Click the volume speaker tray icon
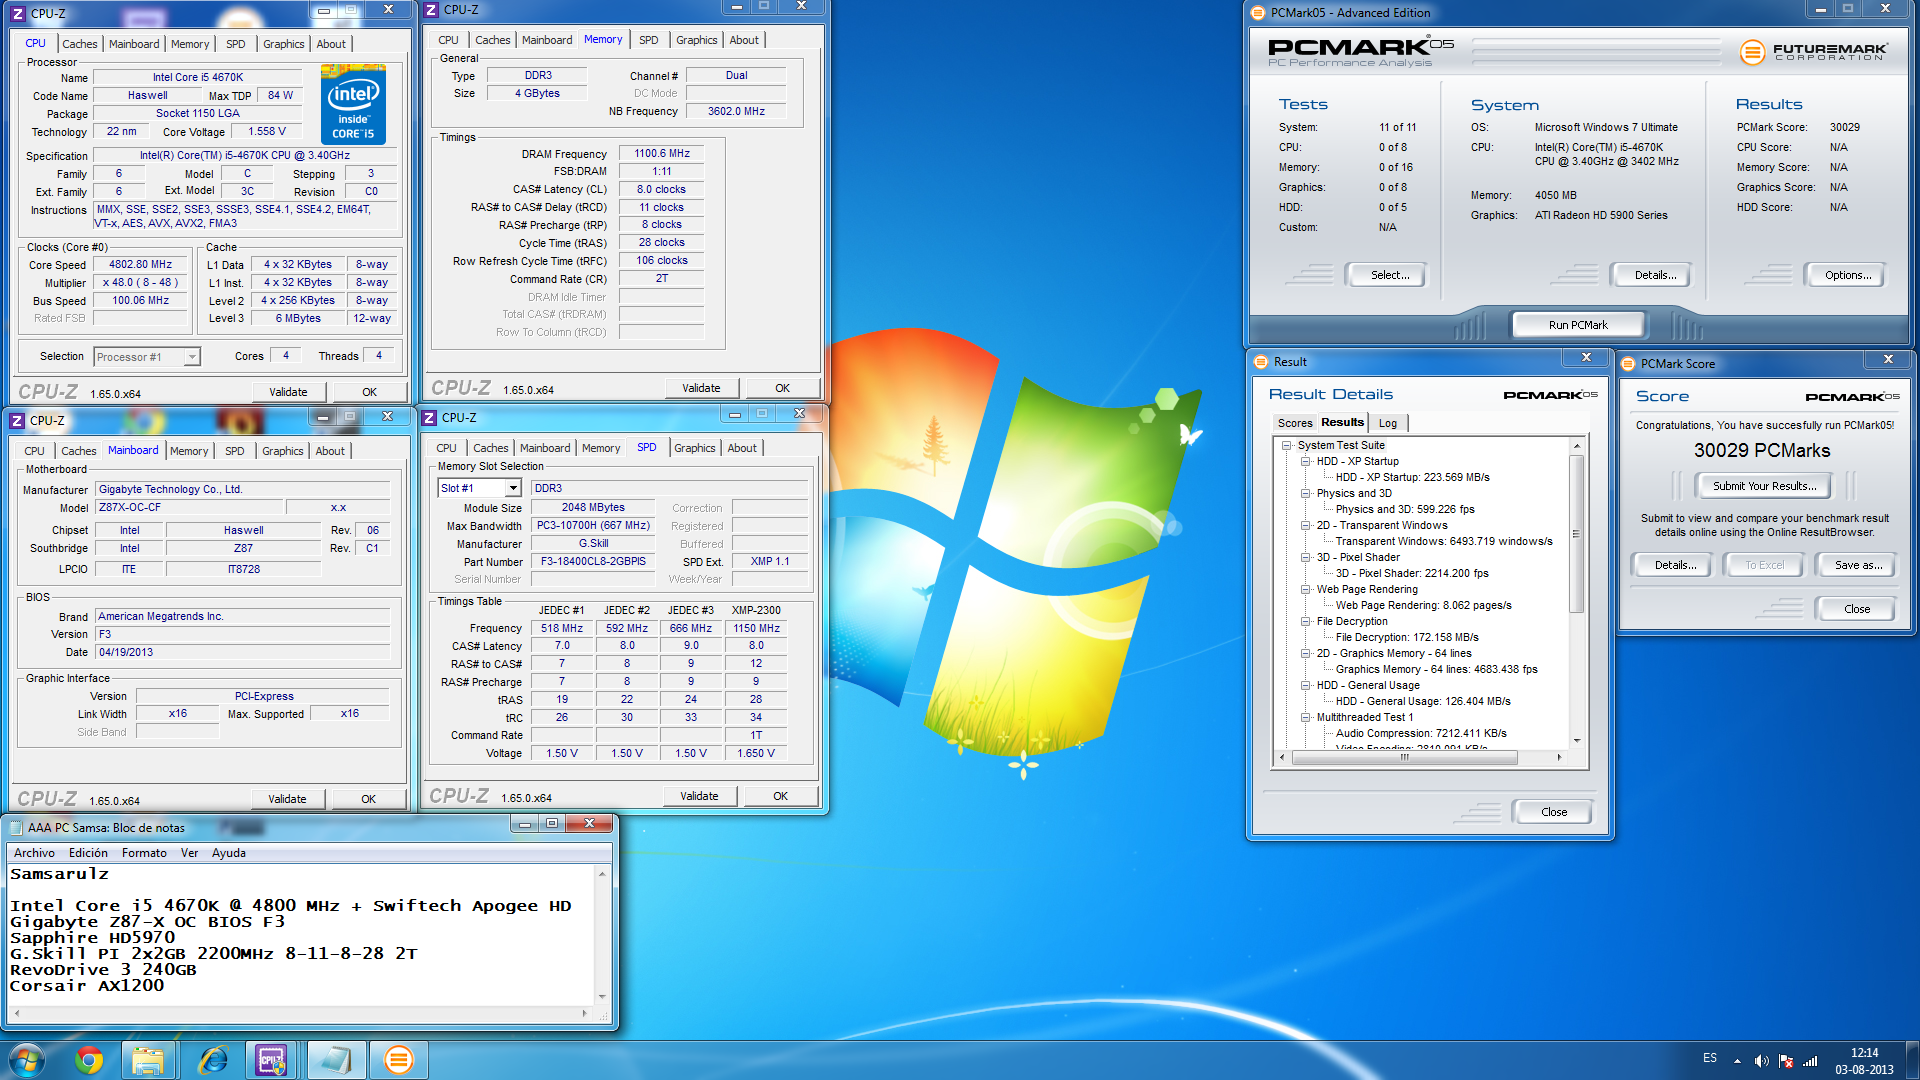The image size is (1920, 1080). point(1761,1061)
